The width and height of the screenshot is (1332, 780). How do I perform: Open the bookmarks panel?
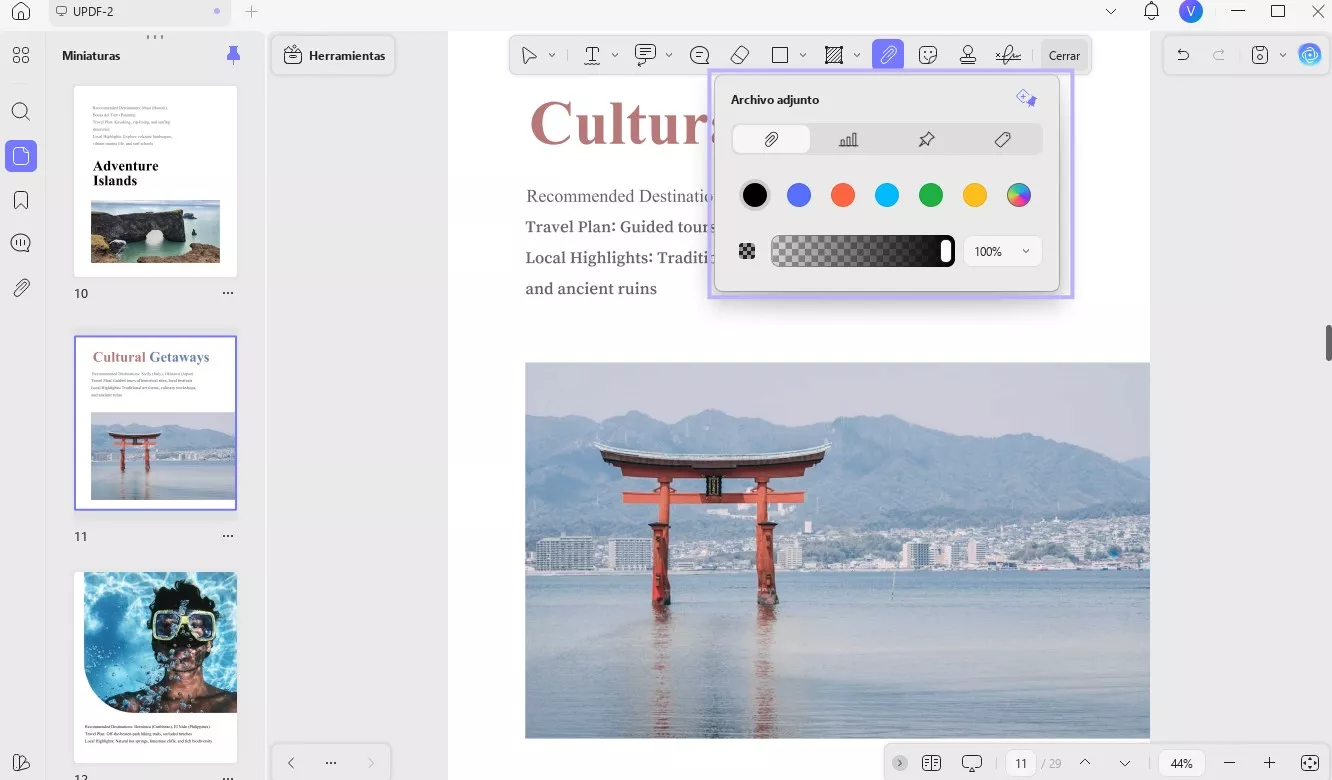click(x=21, y=200)
